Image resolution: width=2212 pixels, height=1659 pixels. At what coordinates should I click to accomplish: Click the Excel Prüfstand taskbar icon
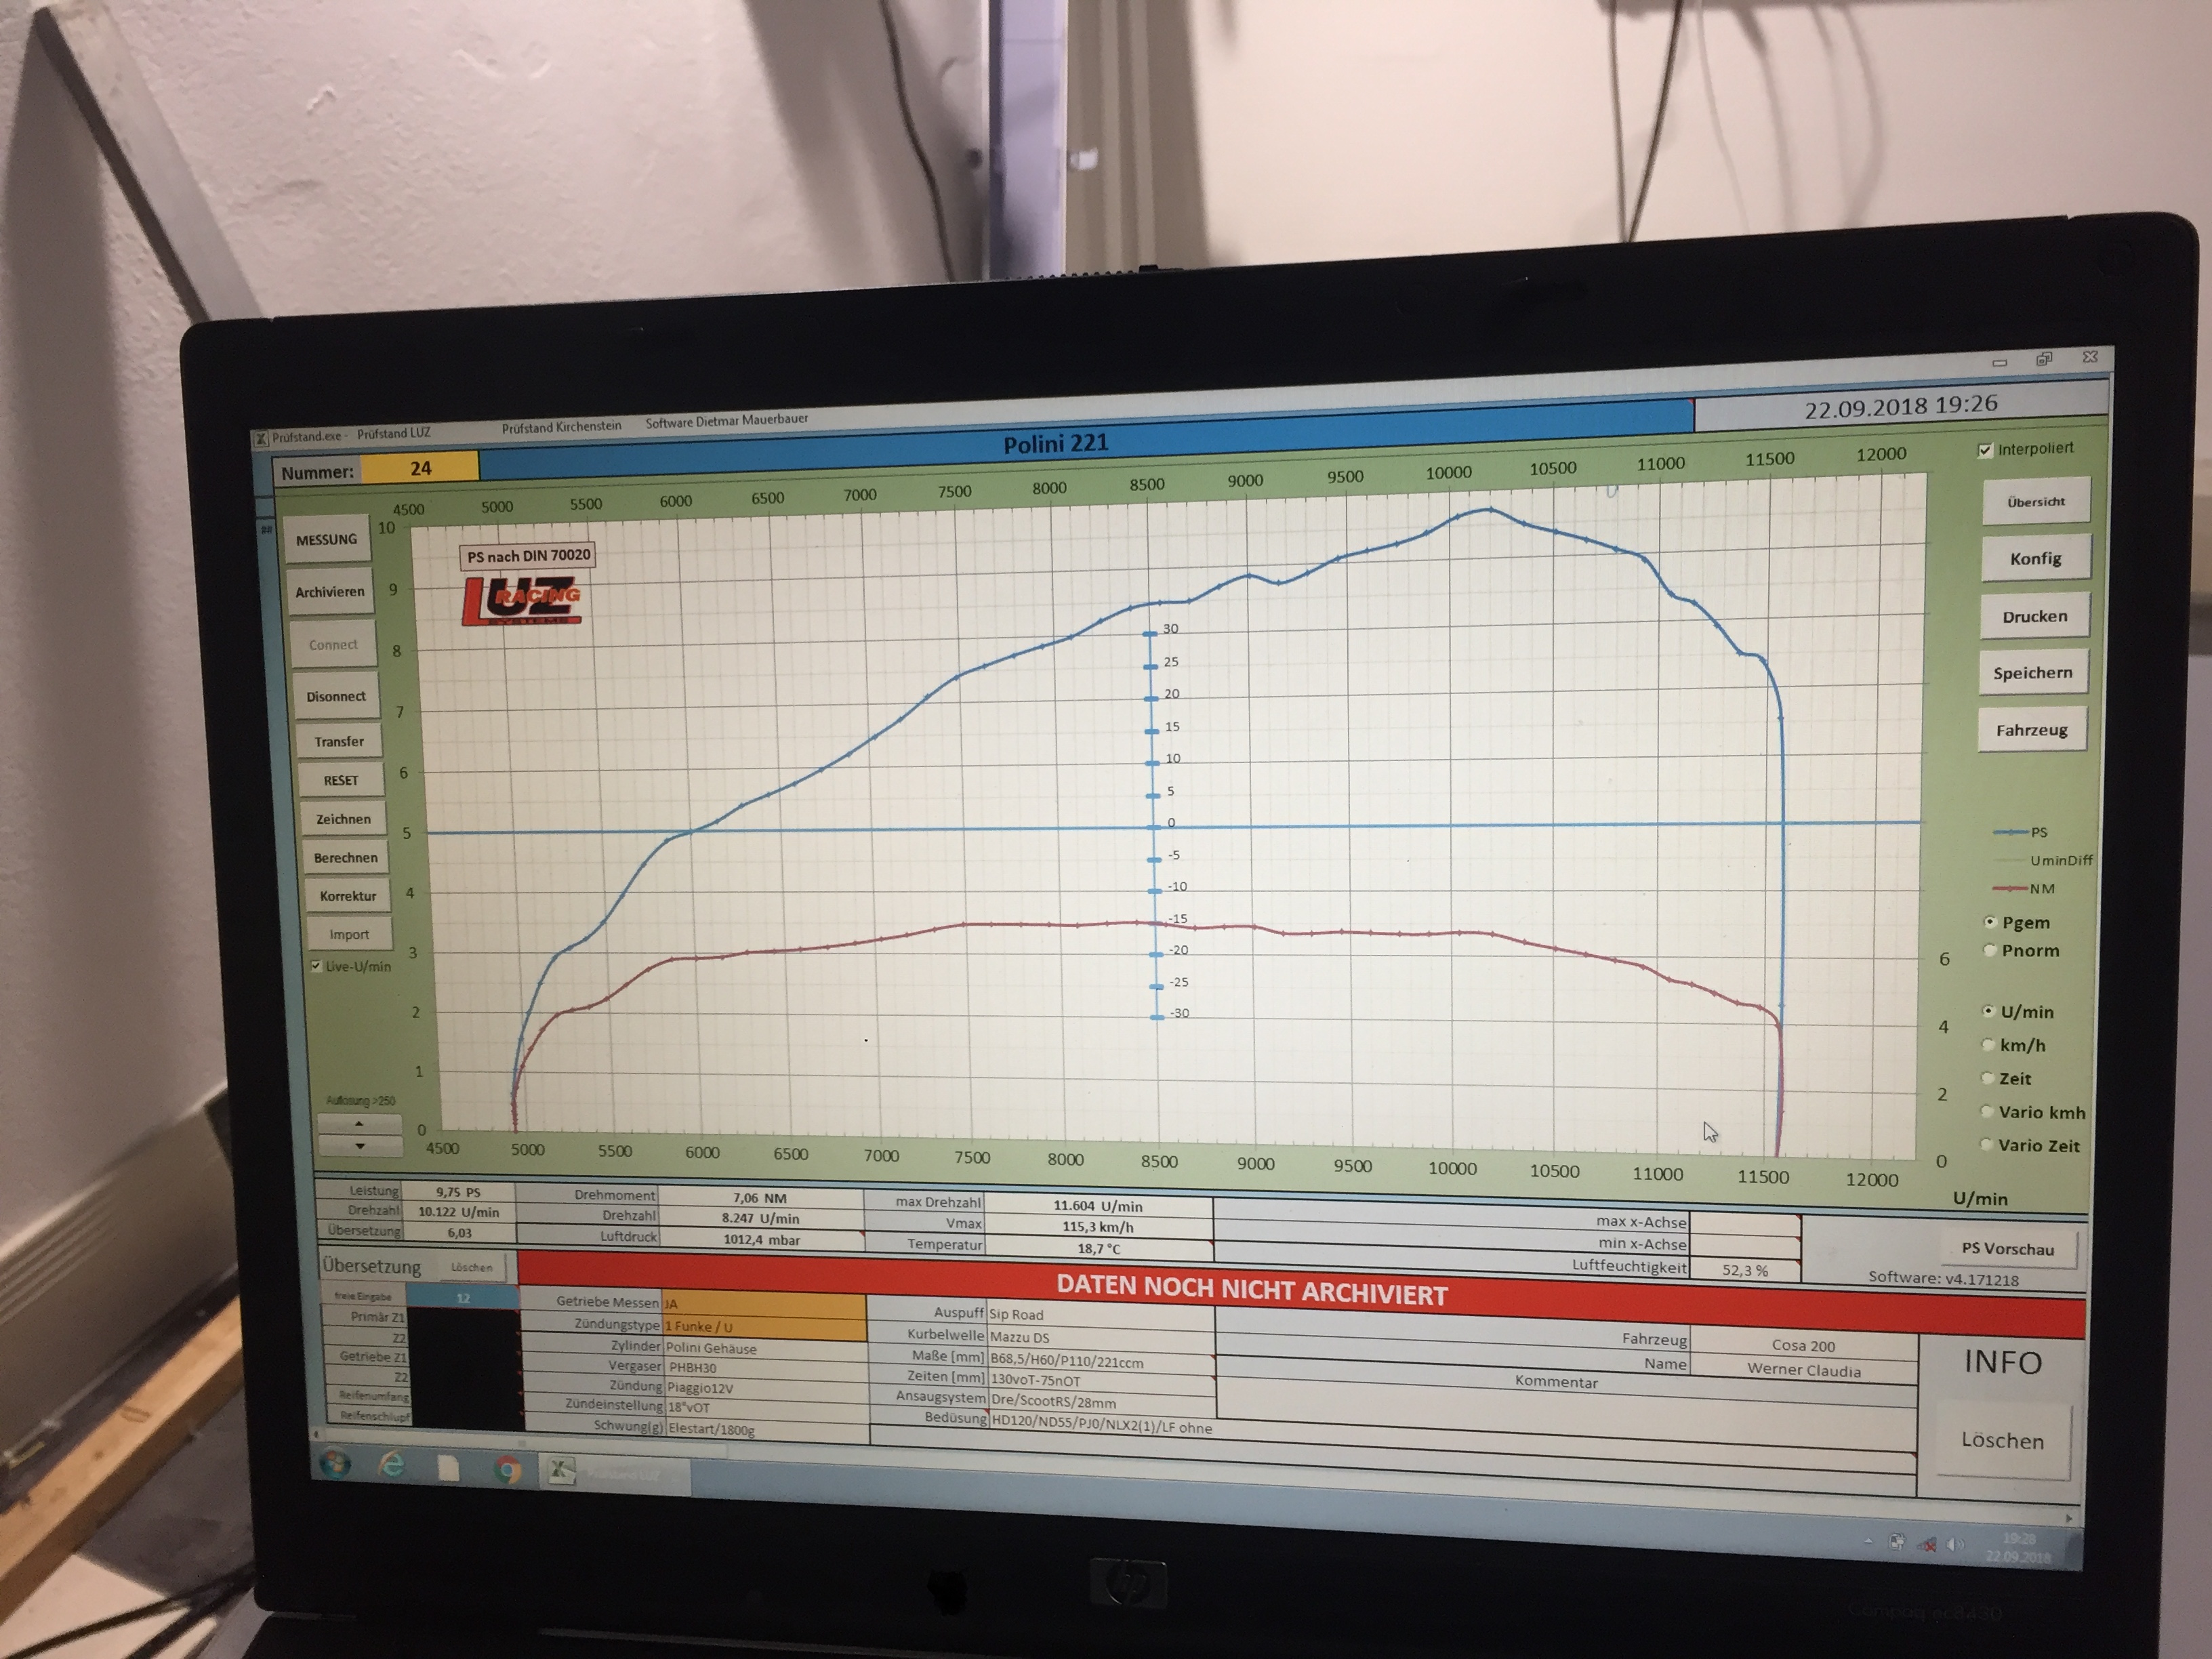(561, 1471)
